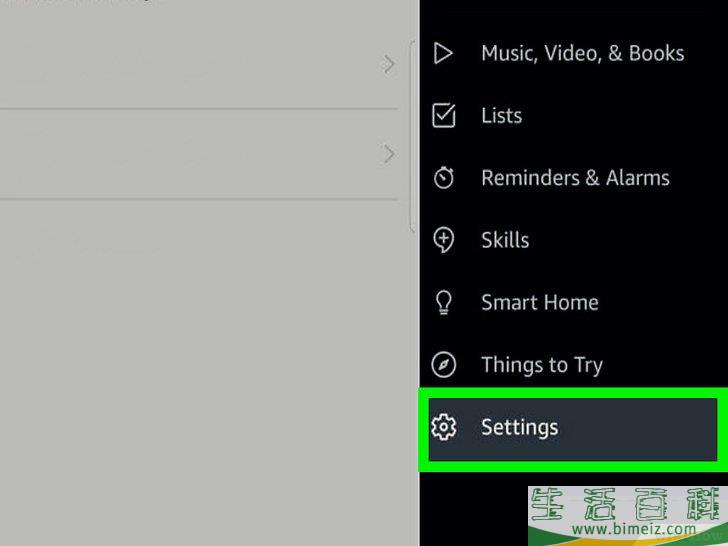The width and height of the screenshot is (728, 546).
Task: Open the Smart Home text entry
Action: click(x=540, y=302)
